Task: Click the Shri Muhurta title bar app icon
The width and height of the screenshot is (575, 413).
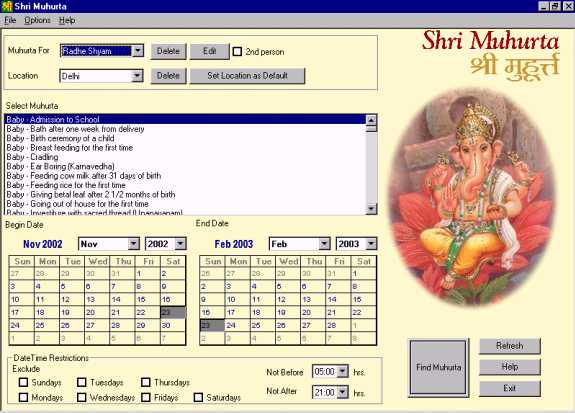Action: pos(7,6)
